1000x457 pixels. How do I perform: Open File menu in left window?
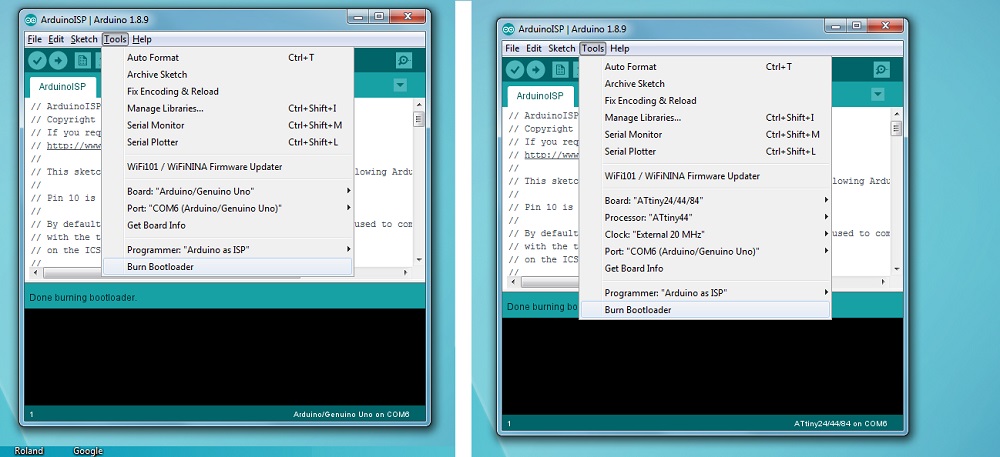coord(34,40)
